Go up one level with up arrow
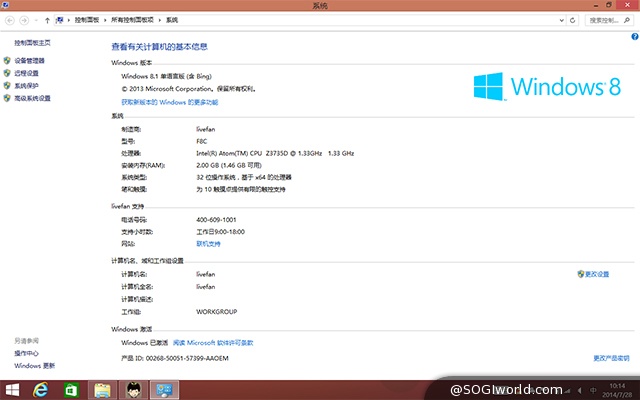 pyautogui.click(x=47, y=20)
